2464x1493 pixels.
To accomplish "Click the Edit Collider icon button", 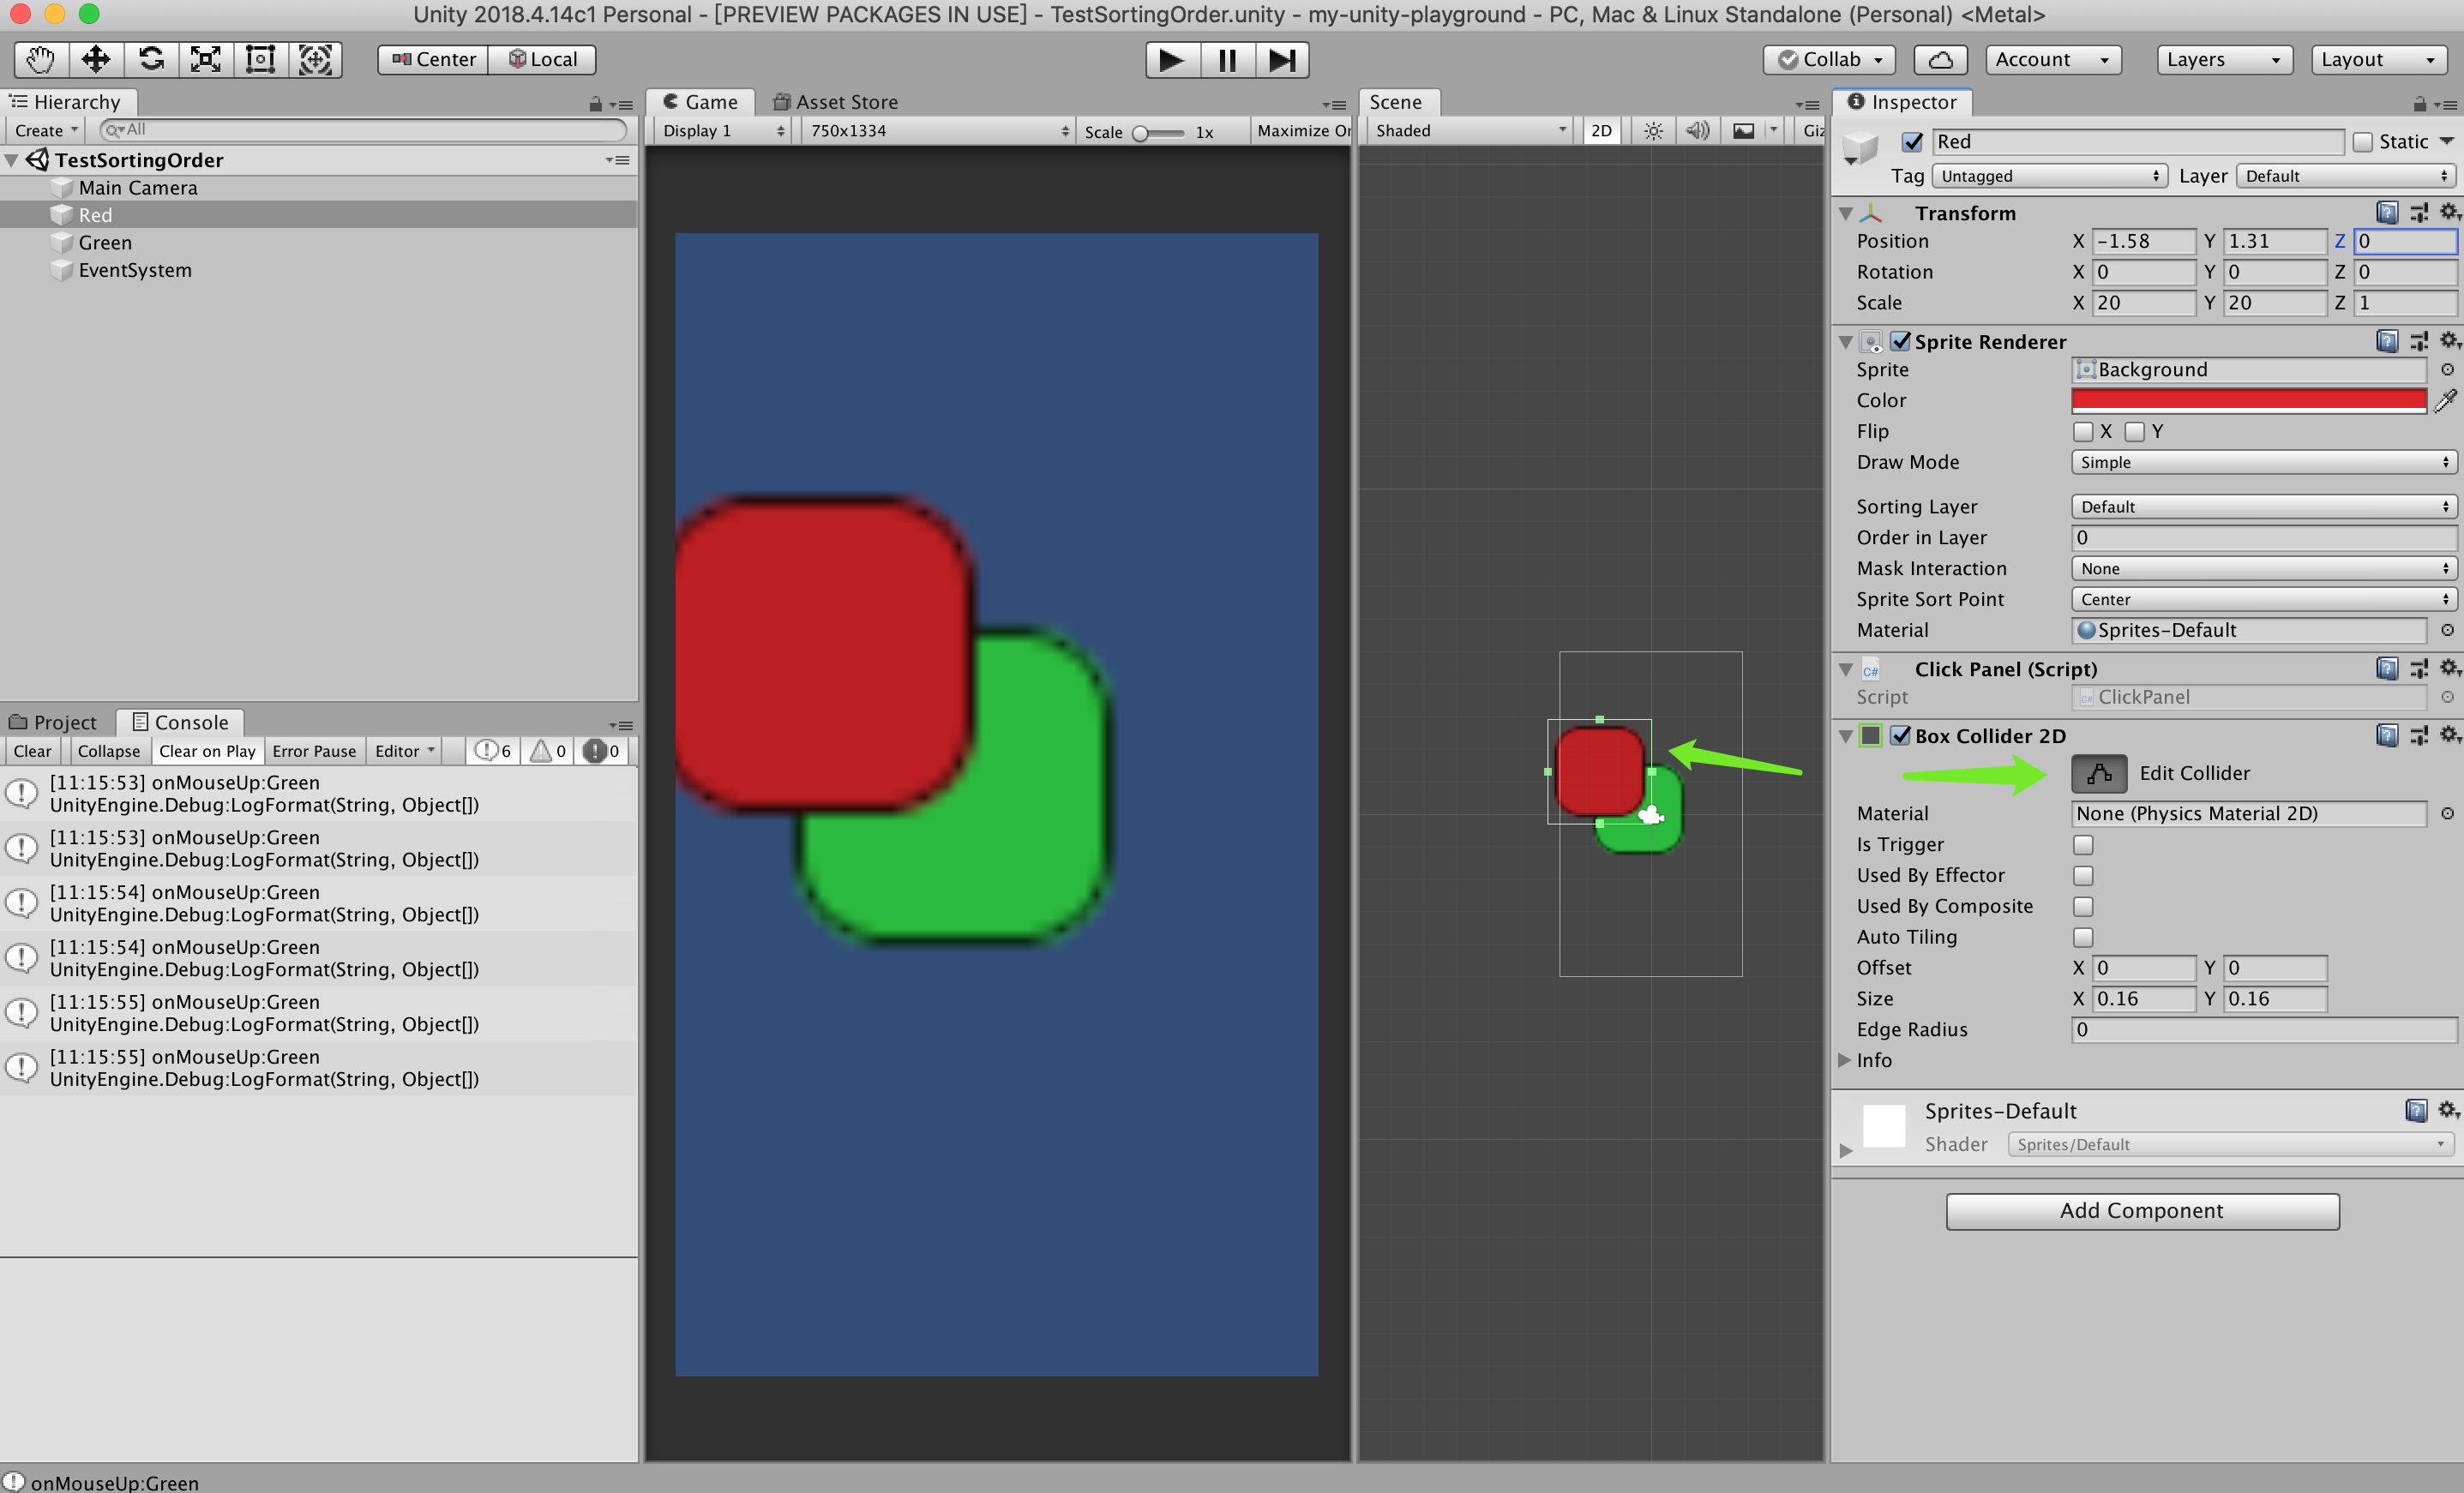I will pos(2098,773).
